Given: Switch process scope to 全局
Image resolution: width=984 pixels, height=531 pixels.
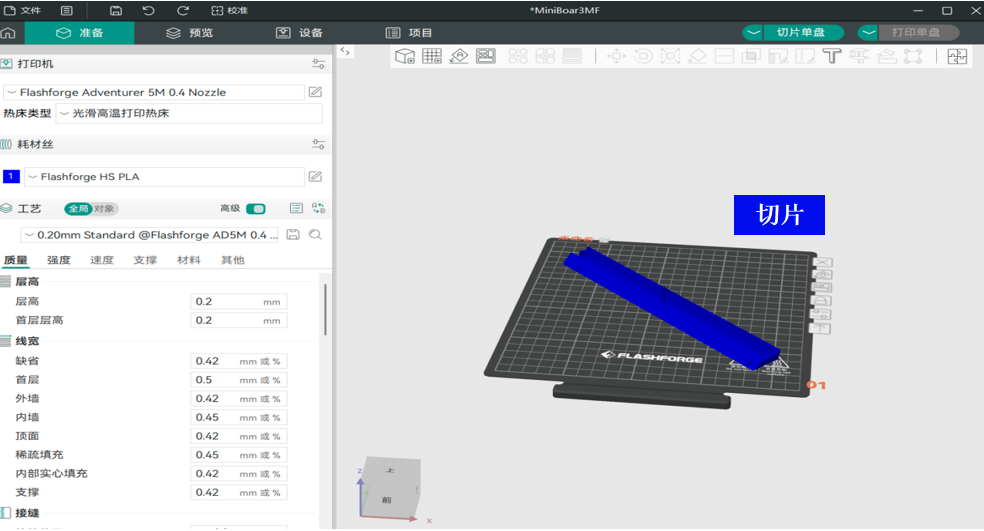Looking at the screenshot, I should 78,208.
